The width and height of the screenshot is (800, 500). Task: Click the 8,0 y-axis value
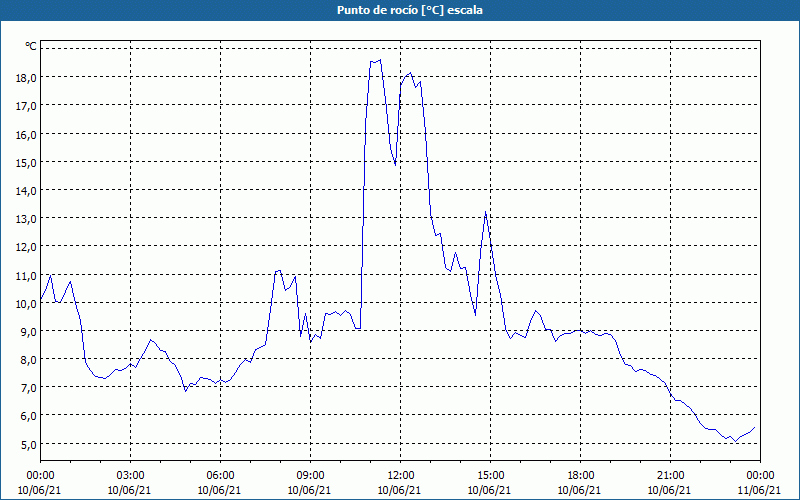pyautogui.click(x=28, y=360)
